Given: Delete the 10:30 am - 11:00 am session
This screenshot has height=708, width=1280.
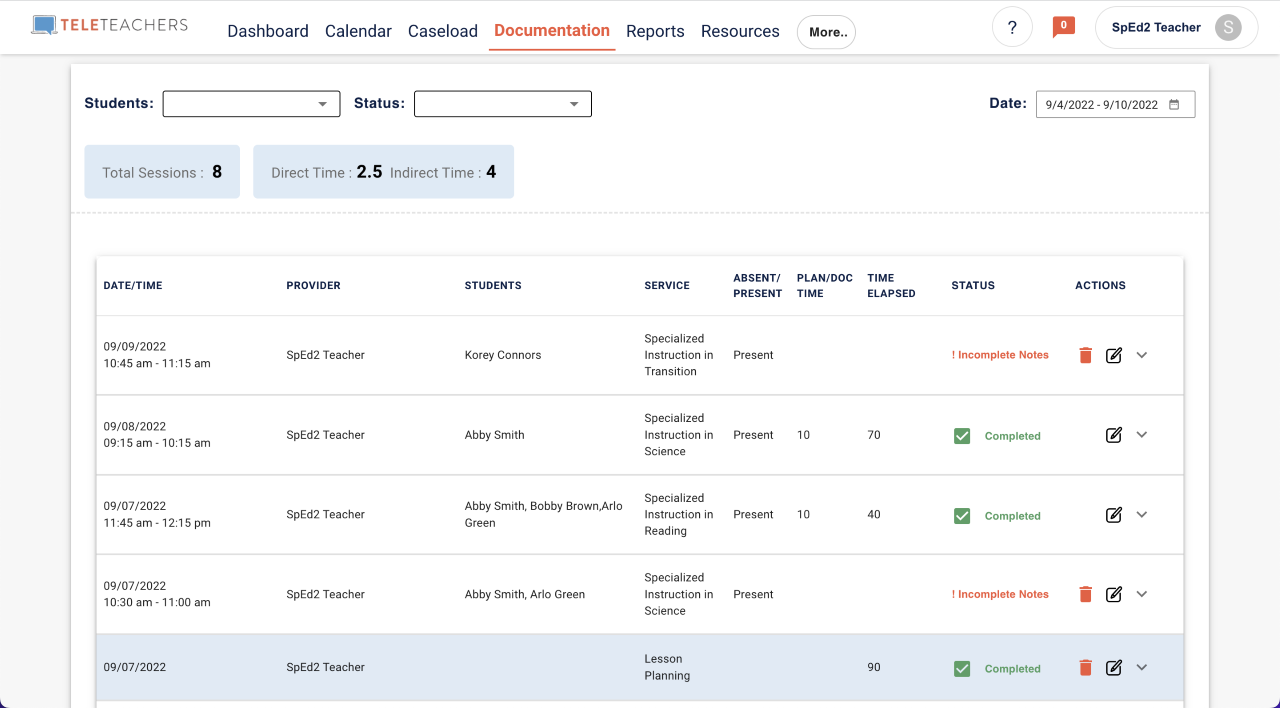Looking at the screenshot, I should click(x=1086, y=594).
